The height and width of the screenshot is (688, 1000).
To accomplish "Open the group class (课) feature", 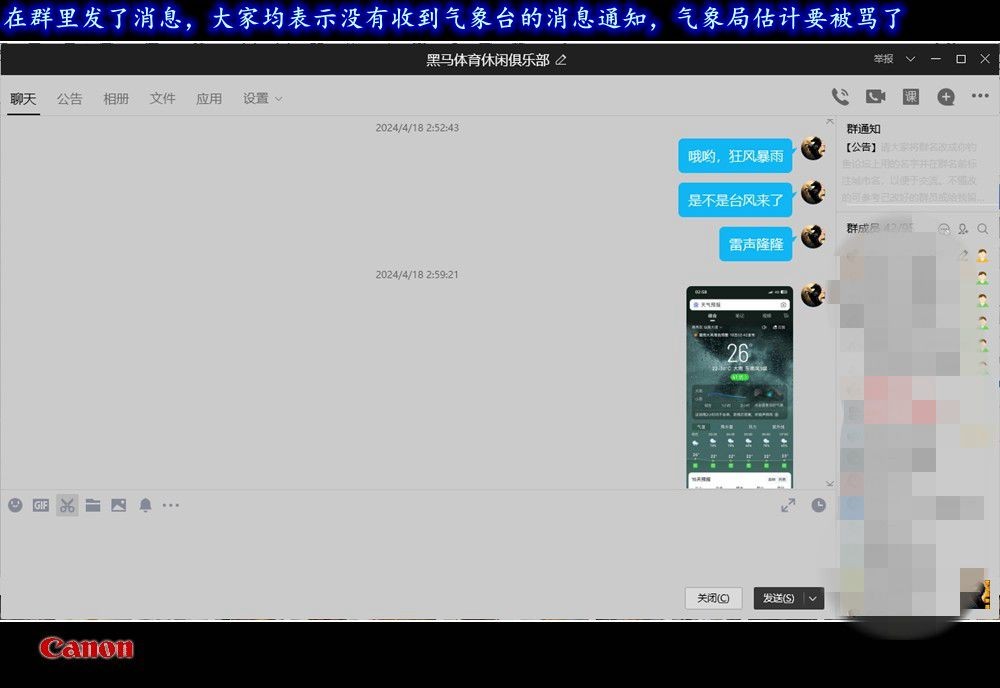I will [x=910, y=97].
